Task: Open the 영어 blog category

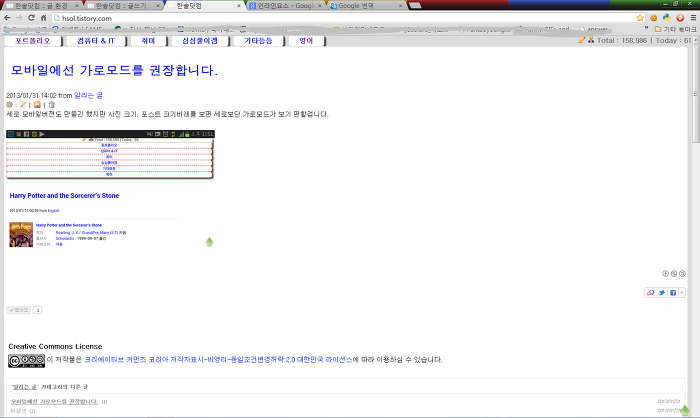Action: [x=306, y=41]
